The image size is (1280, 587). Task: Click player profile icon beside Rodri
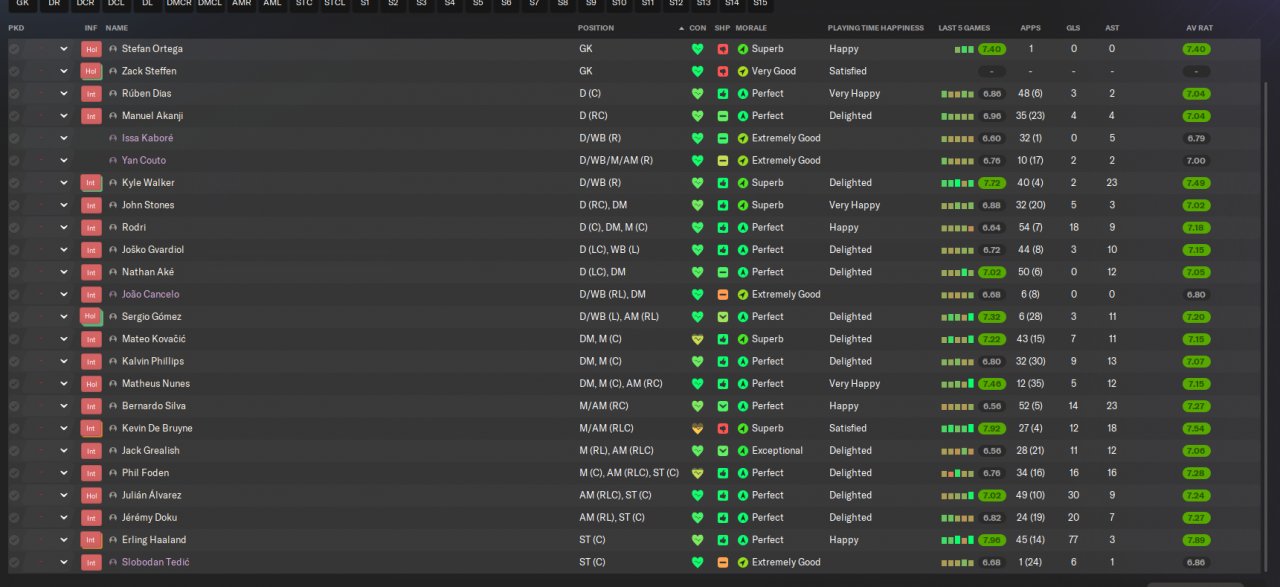(x=113, y=227)
